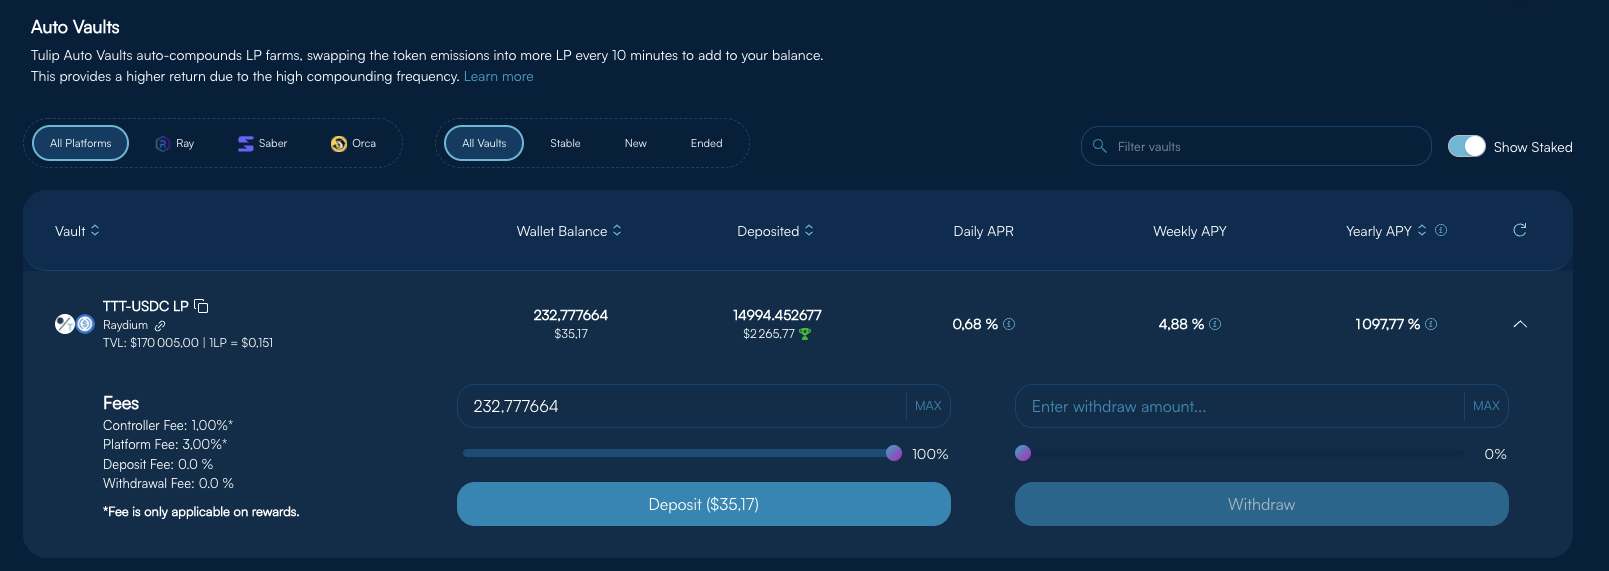Copy the TTT-USDC LP name icon
1609x571 pixels.
point(201,306)
